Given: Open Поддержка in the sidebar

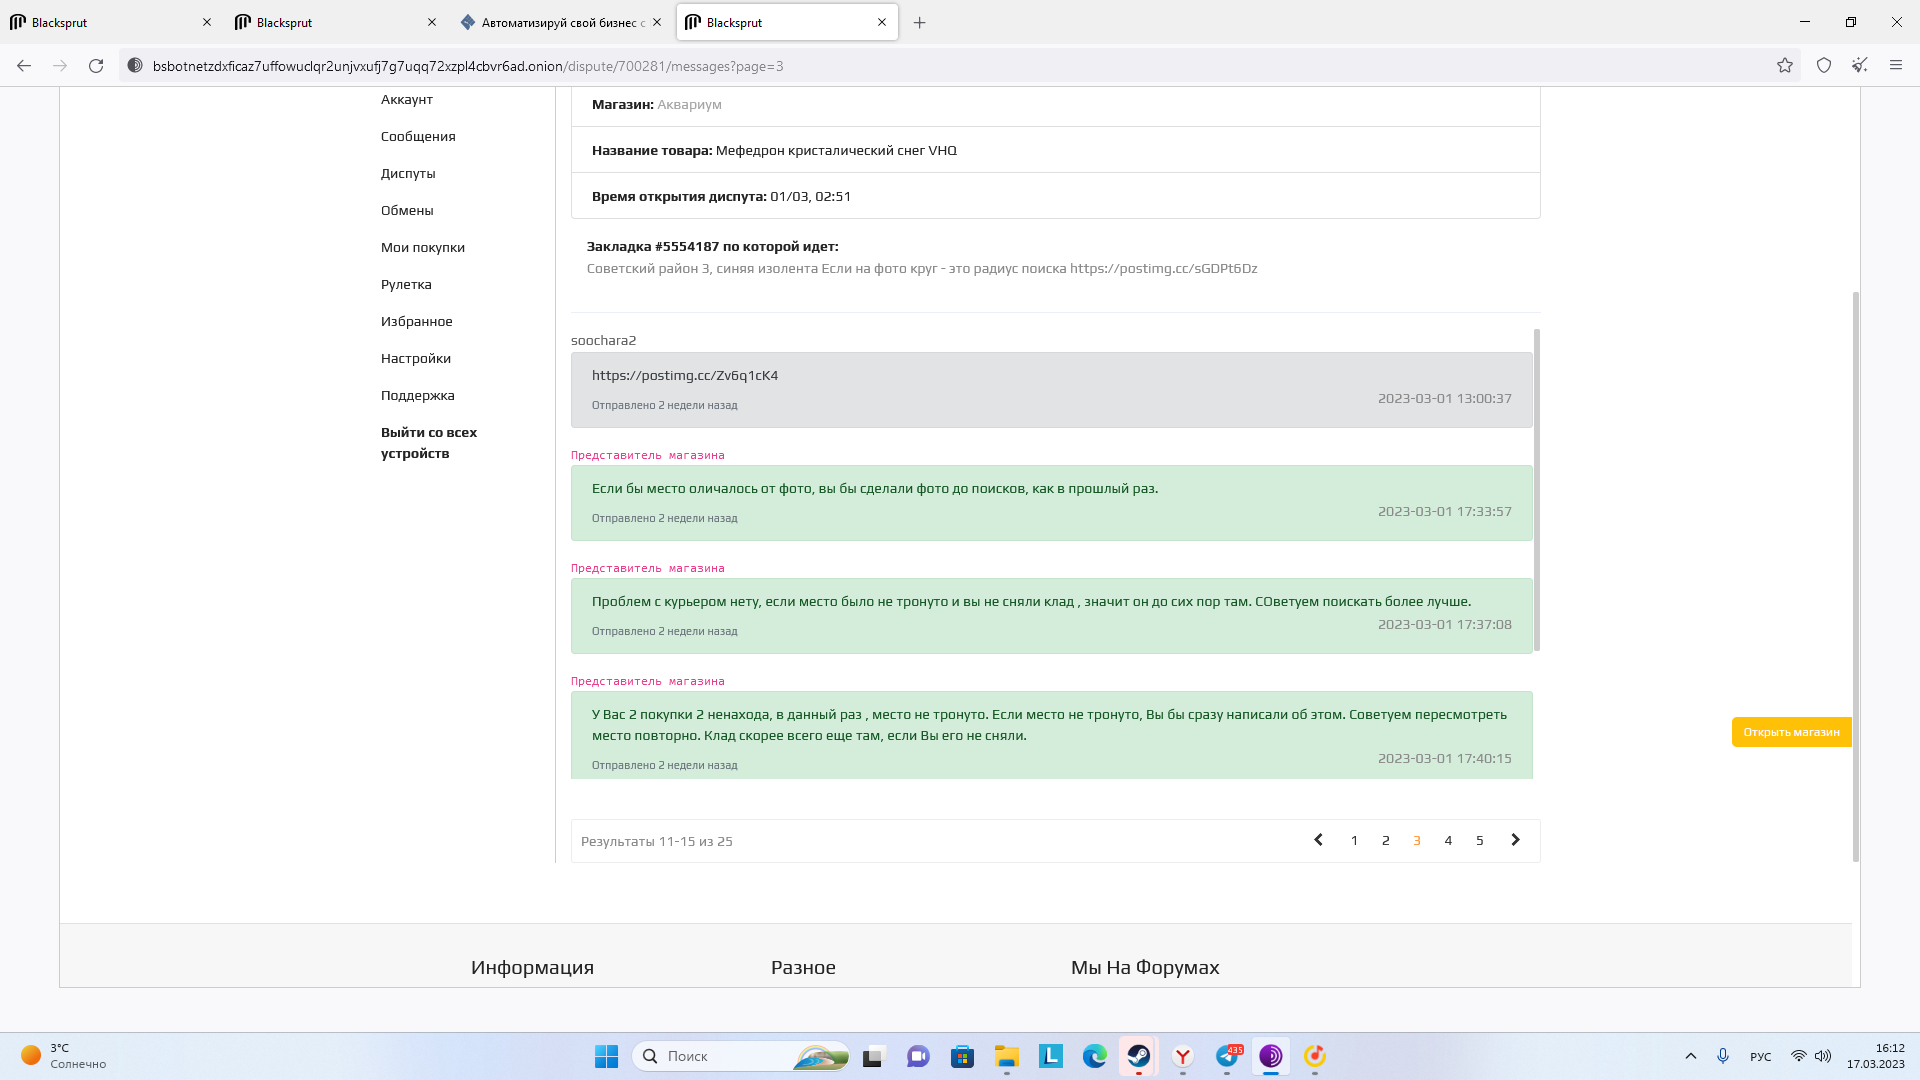Looking at the screenshot, I should pyautogui.click(x=418, y=395).
